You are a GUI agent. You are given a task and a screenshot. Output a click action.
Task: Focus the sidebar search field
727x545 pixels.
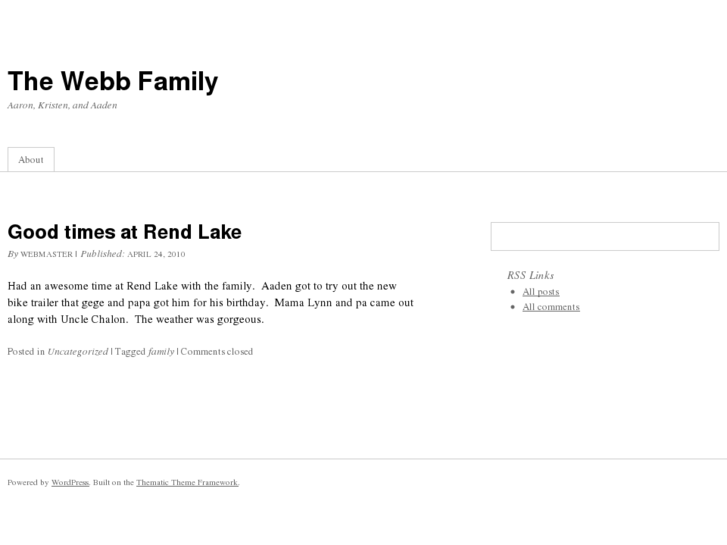click(x=604, y=236)
